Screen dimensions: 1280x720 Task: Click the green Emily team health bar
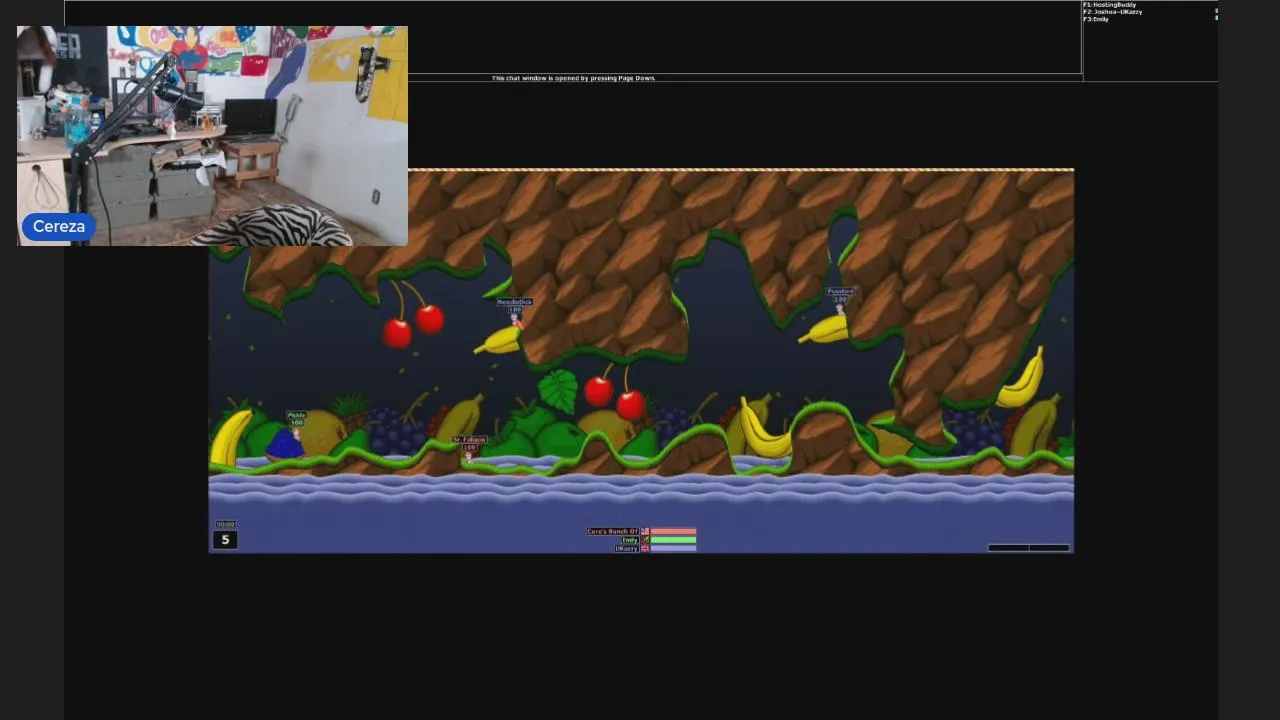tap(673, 540)
